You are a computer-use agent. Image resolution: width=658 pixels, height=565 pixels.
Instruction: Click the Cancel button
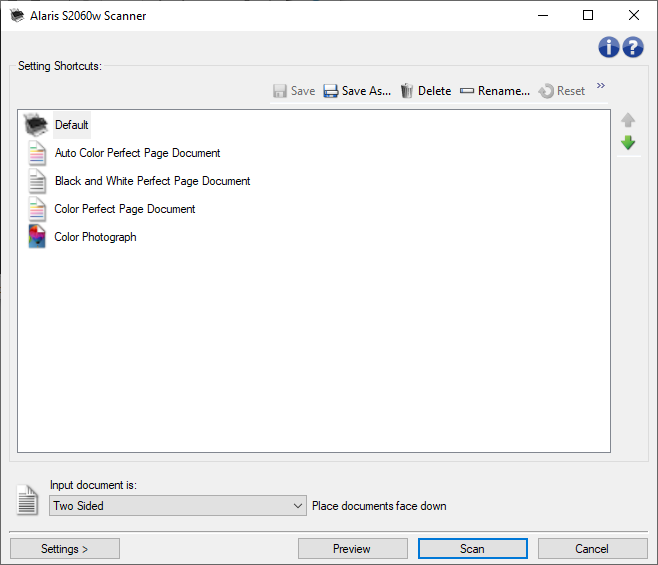click(593, 549)
